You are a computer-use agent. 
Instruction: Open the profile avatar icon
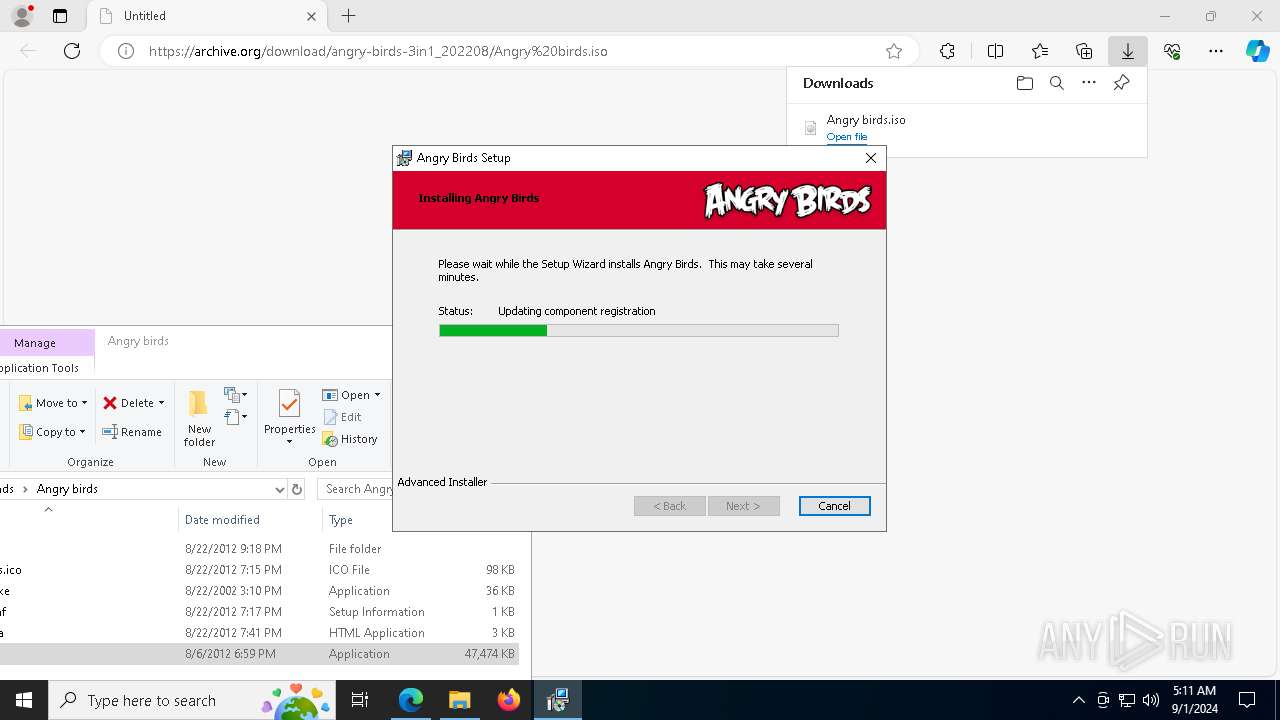coord(22,16)
